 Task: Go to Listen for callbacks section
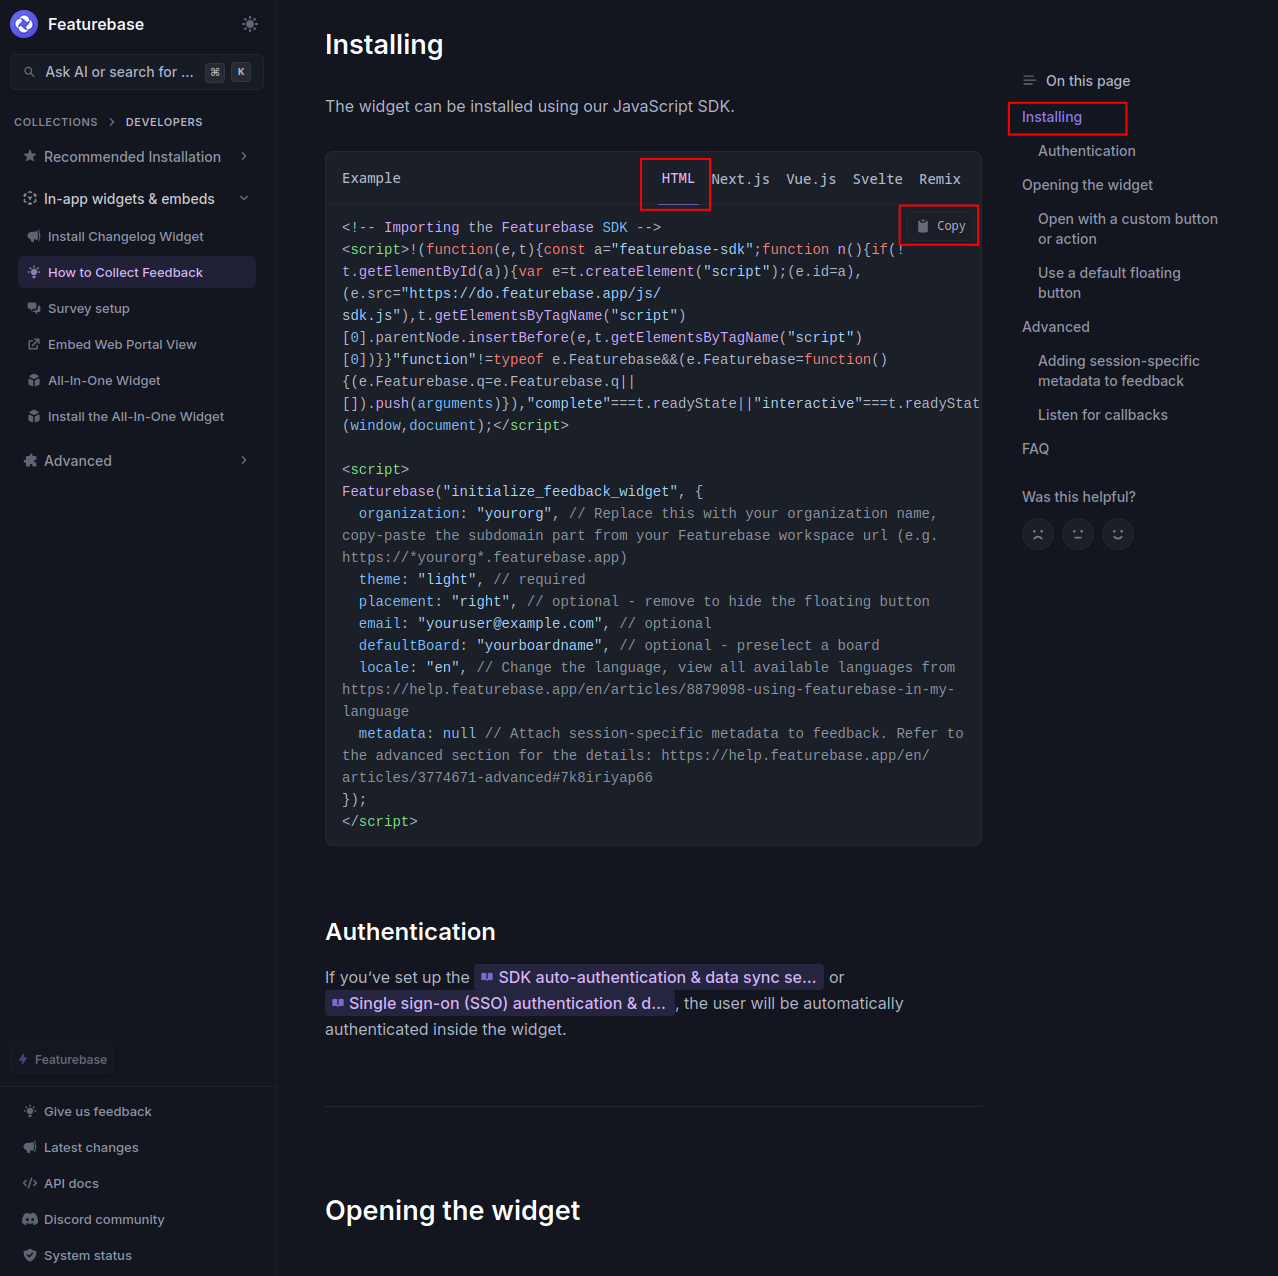[1103, 415]
